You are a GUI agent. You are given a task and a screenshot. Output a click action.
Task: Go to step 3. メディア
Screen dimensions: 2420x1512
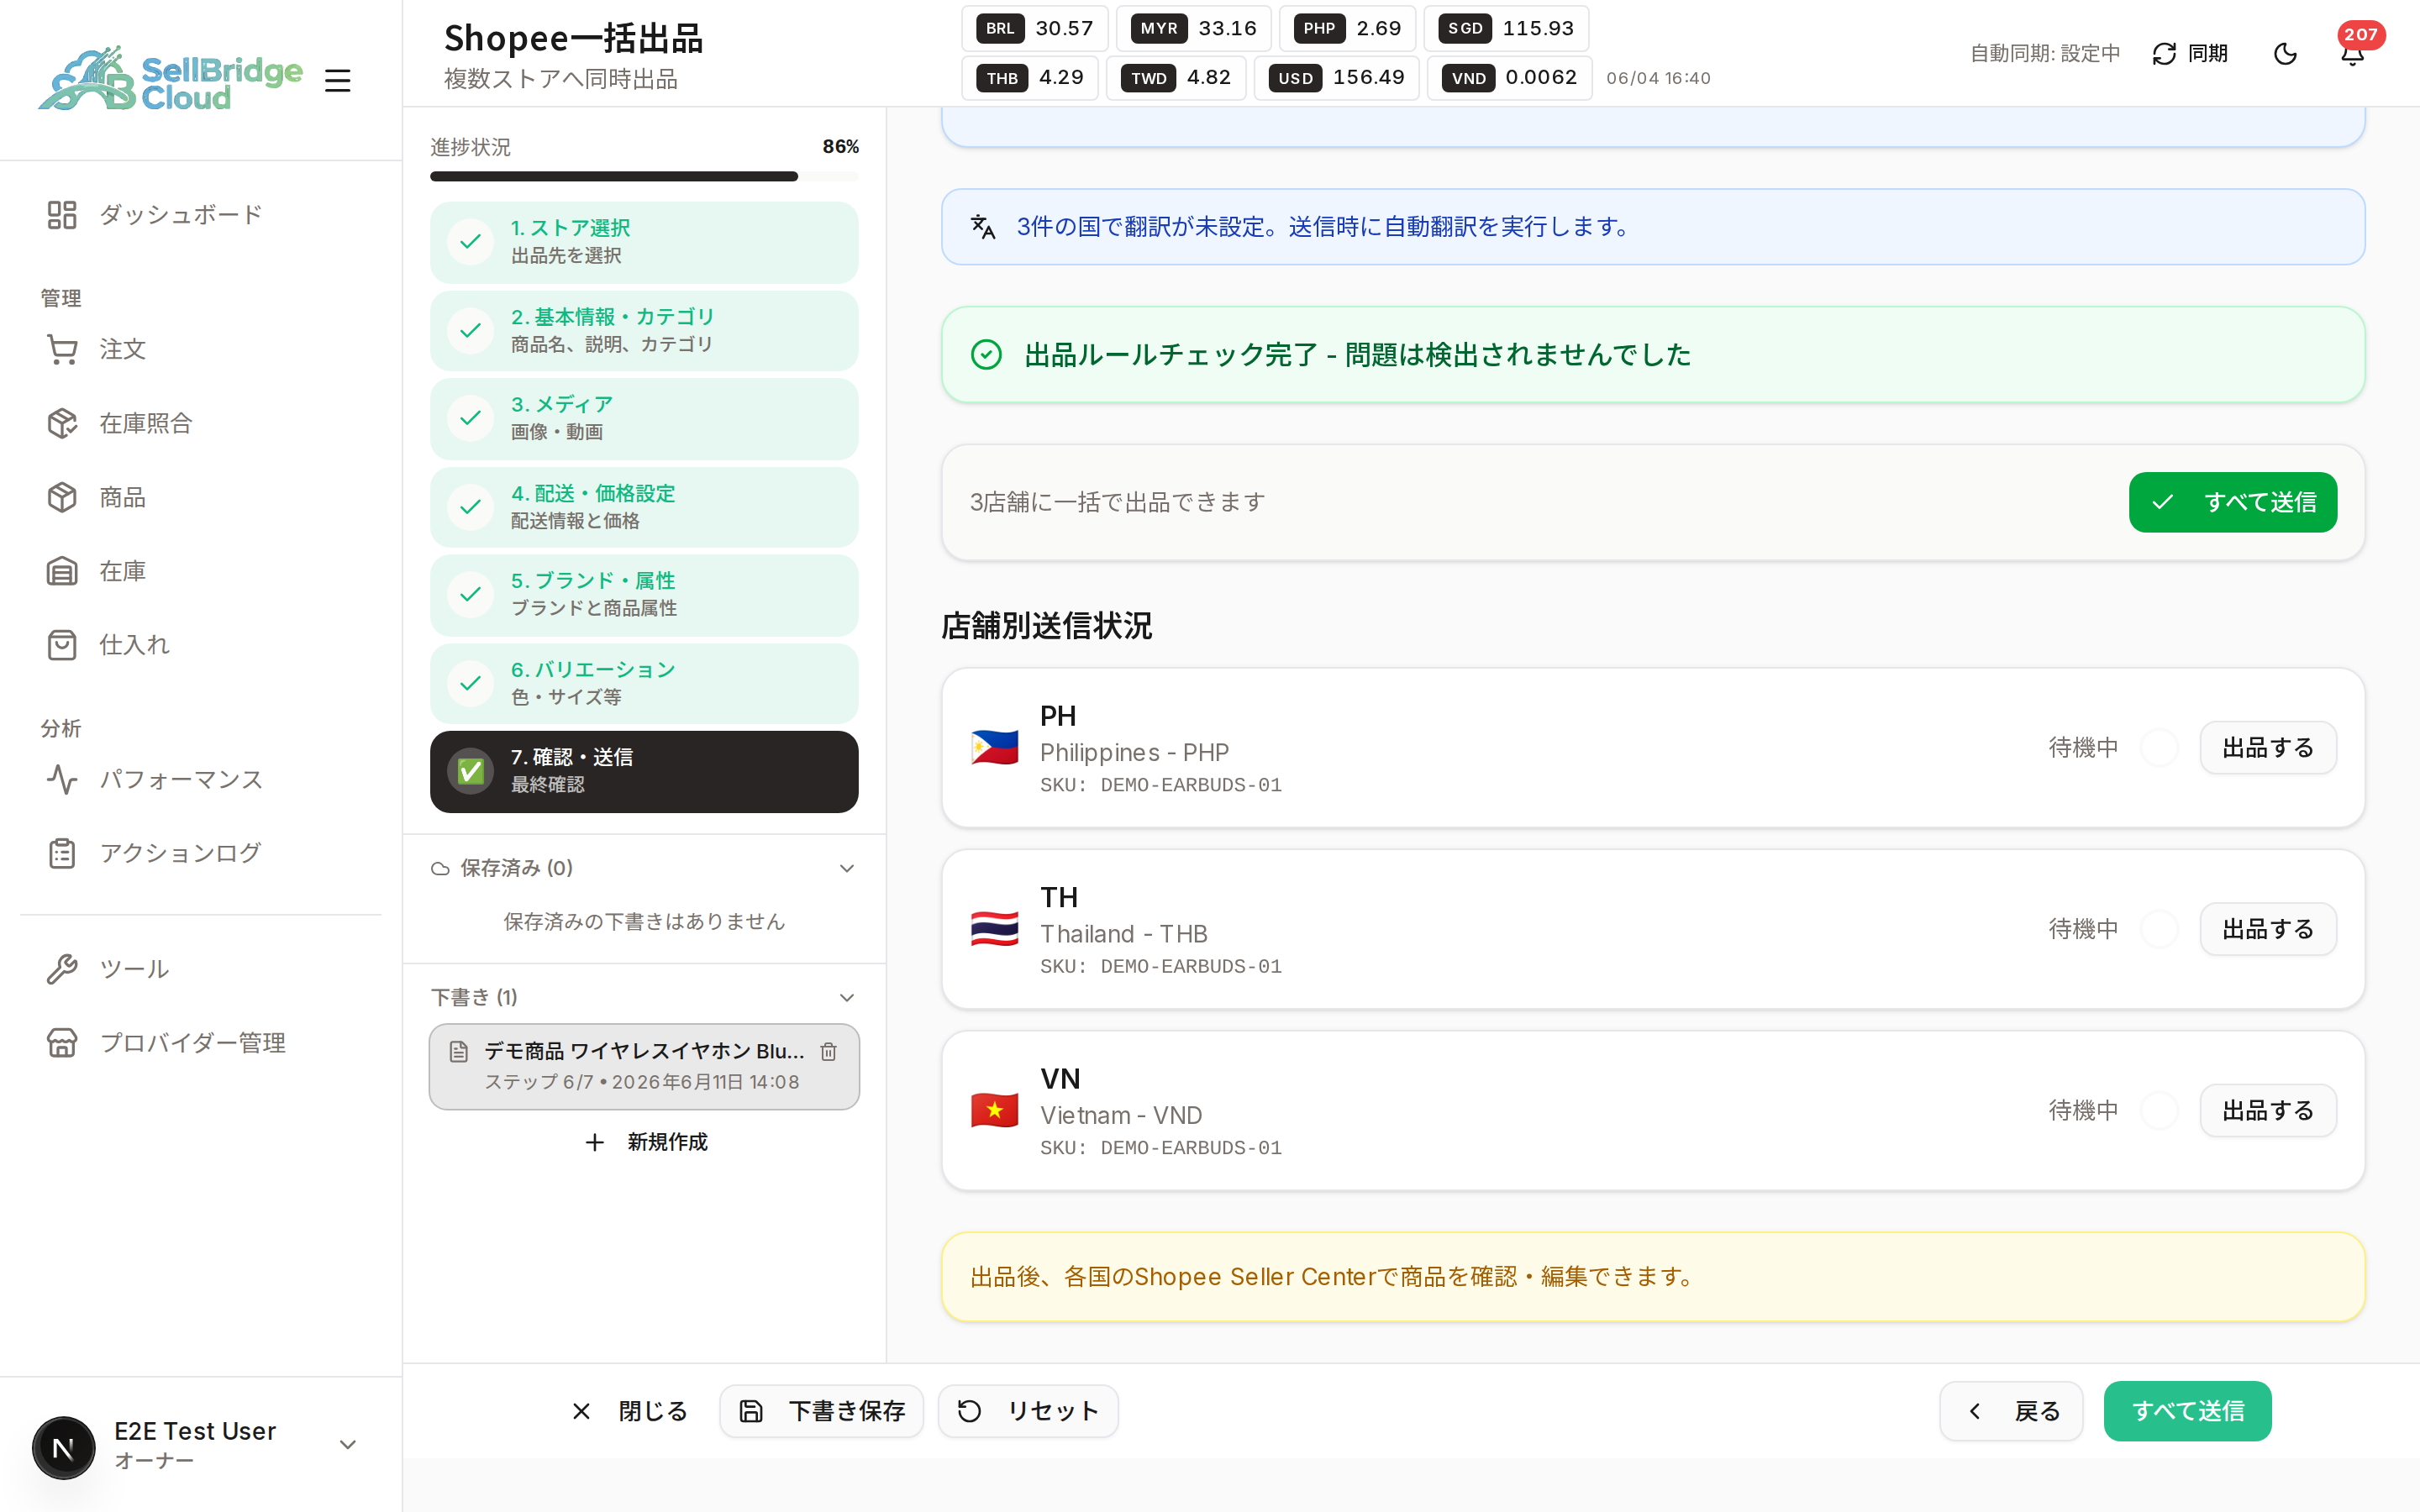point(644,418)
